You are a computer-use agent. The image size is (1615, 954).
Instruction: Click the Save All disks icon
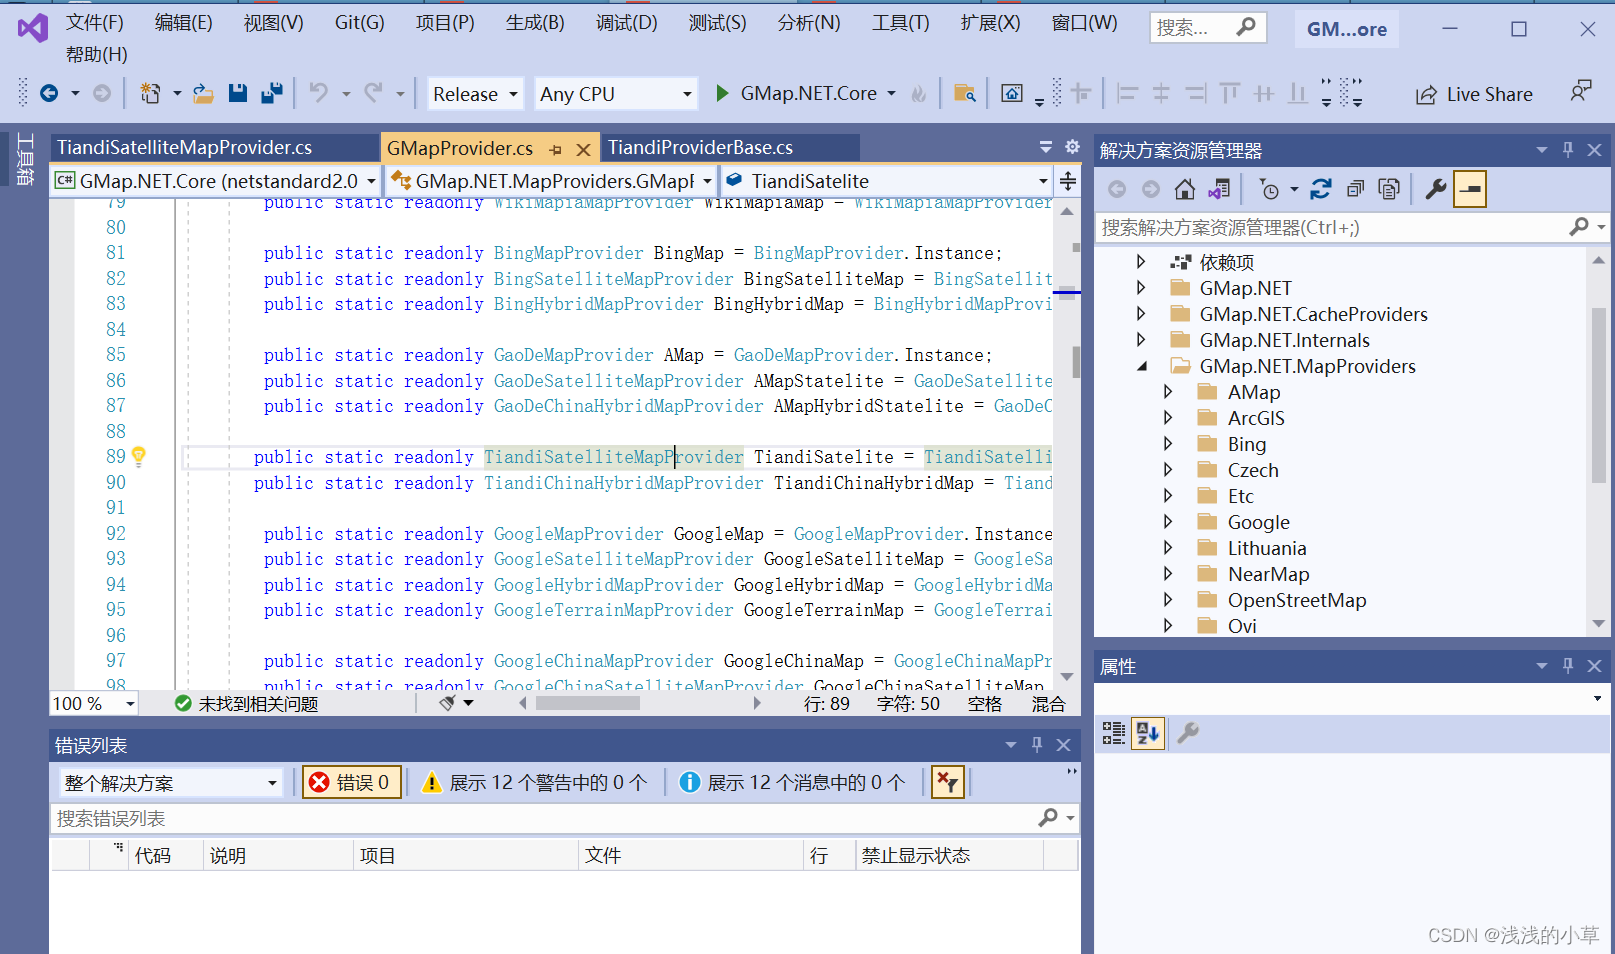coord(271,93)
